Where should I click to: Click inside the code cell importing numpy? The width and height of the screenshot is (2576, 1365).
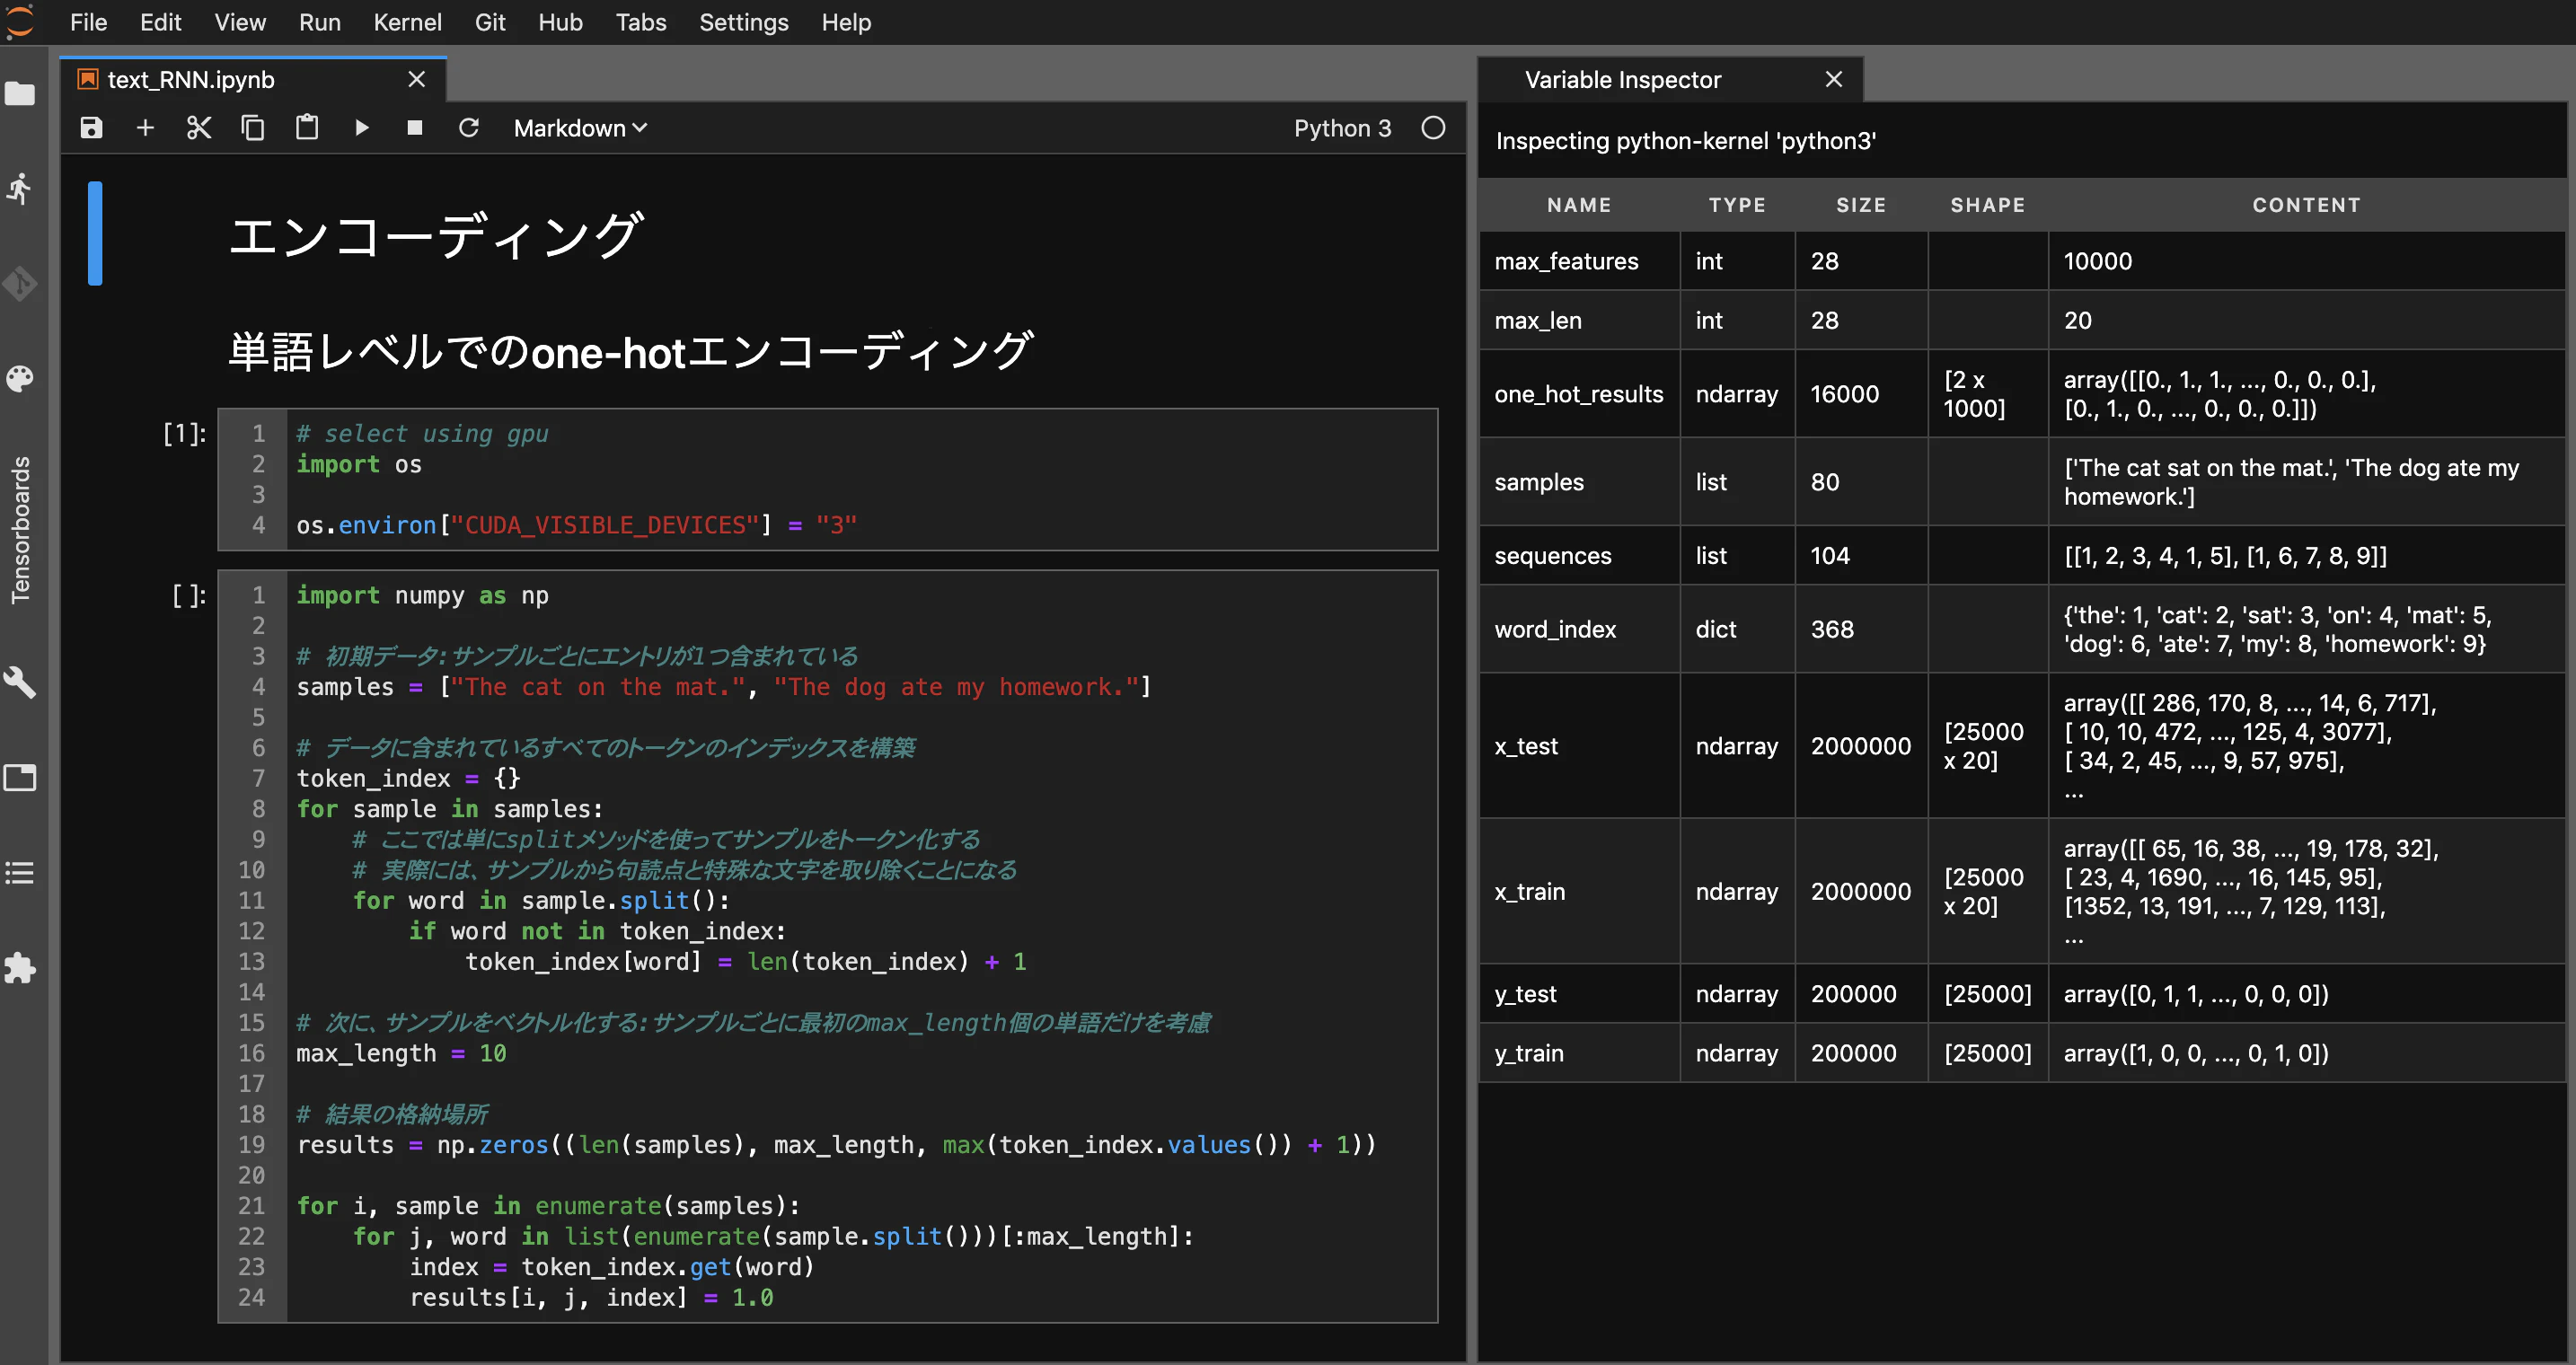click(x=827, y=946)
